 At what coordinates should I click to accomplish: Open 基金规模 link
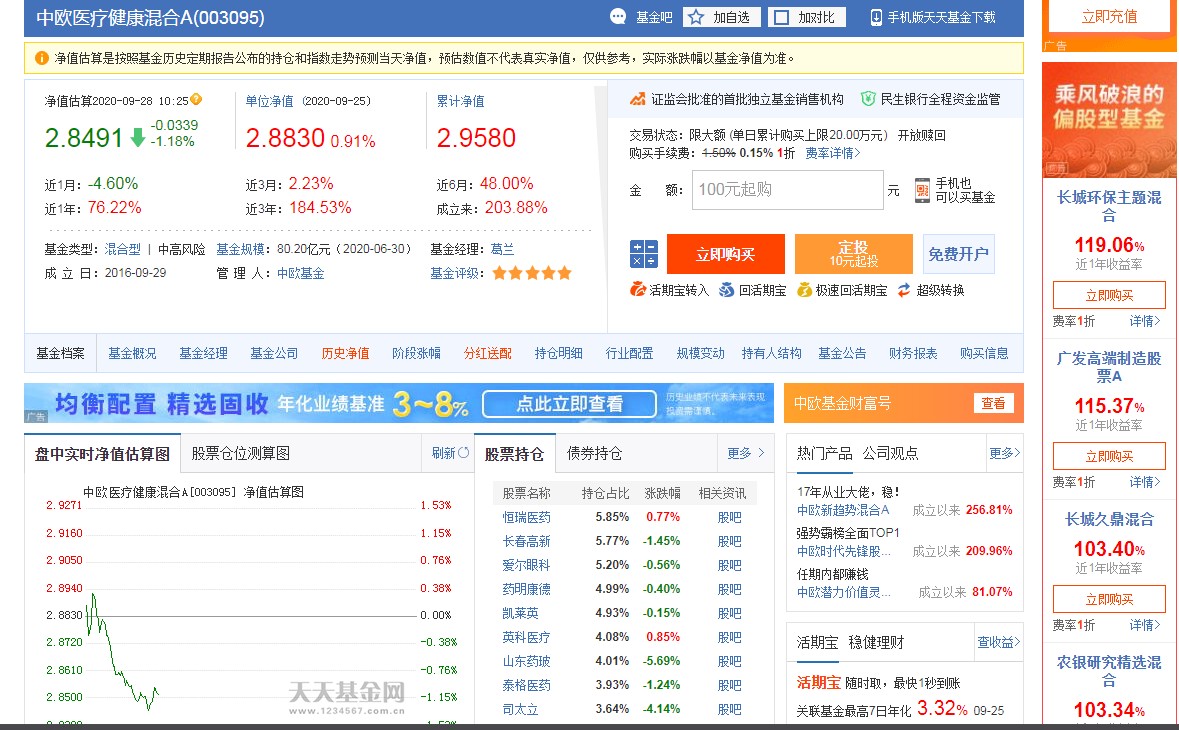point(241,249)
